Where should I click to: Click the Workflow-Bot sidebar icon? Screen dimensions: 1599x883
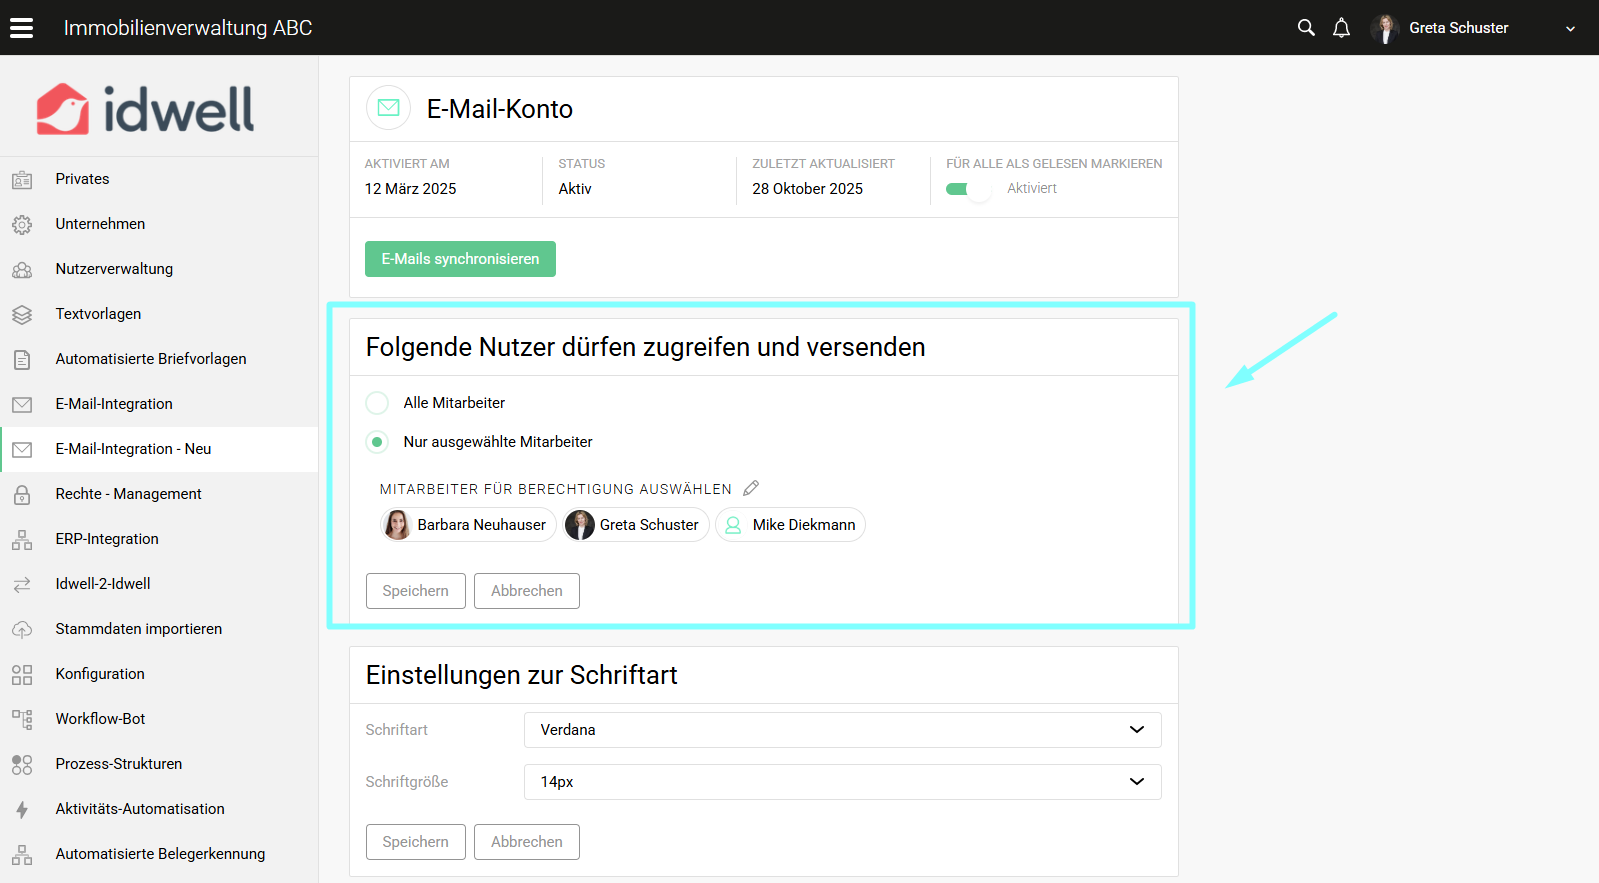[22, 719]
